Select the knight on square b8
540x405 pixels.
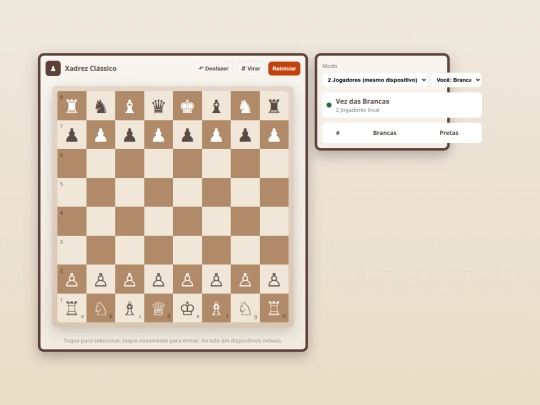point(101,106)
